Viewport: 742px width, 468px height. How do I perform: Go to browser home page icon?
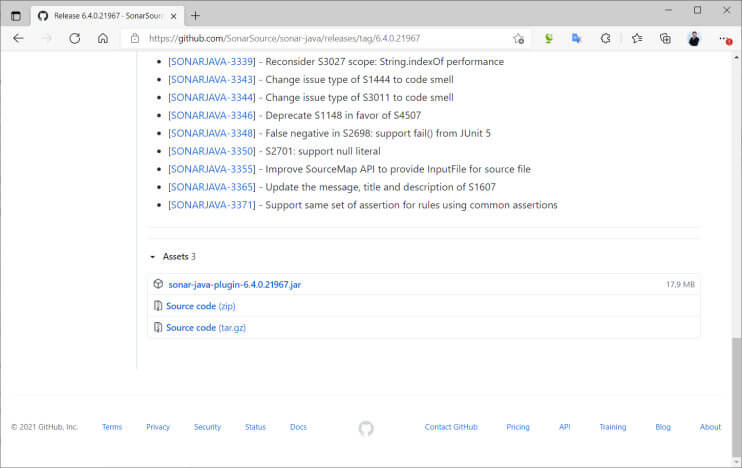[x=103, y=38]
